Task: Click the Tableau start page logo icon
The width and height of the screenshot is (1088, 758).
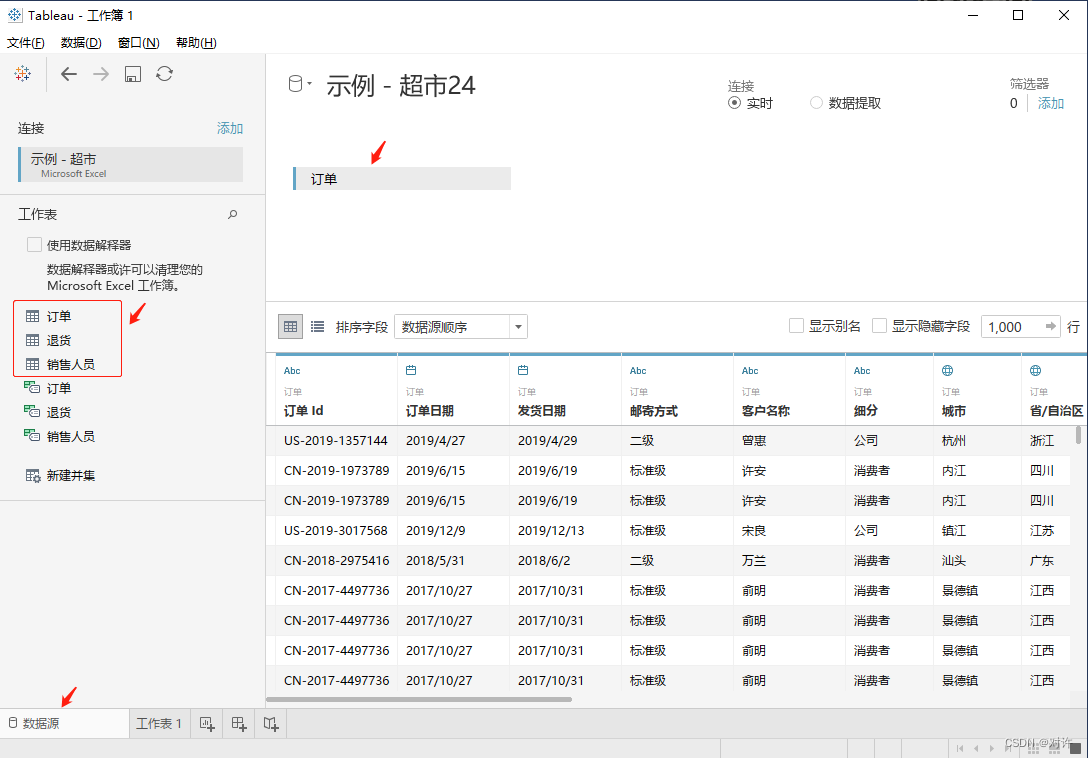Action: [x=22, y=74]
